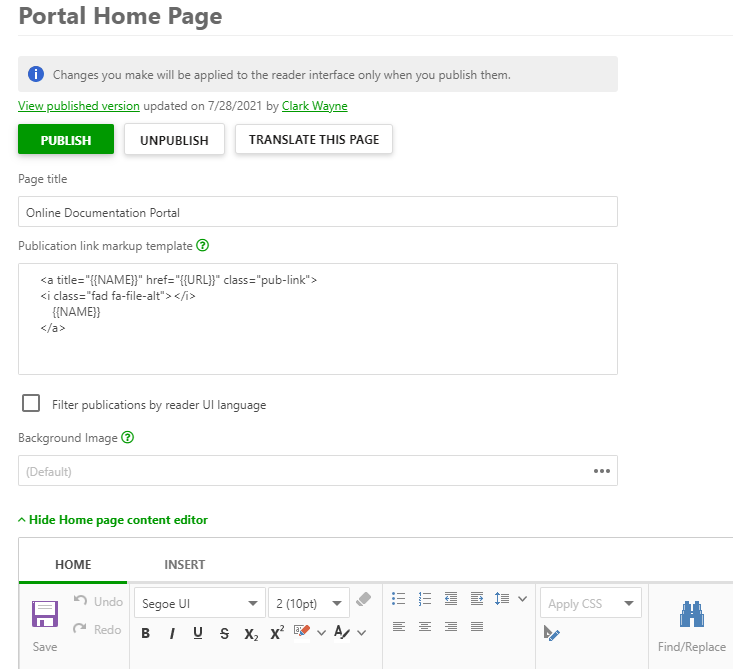Enable Filter publications by reader UI language
The width and height of the screenshot is (733, 669).
32,404
